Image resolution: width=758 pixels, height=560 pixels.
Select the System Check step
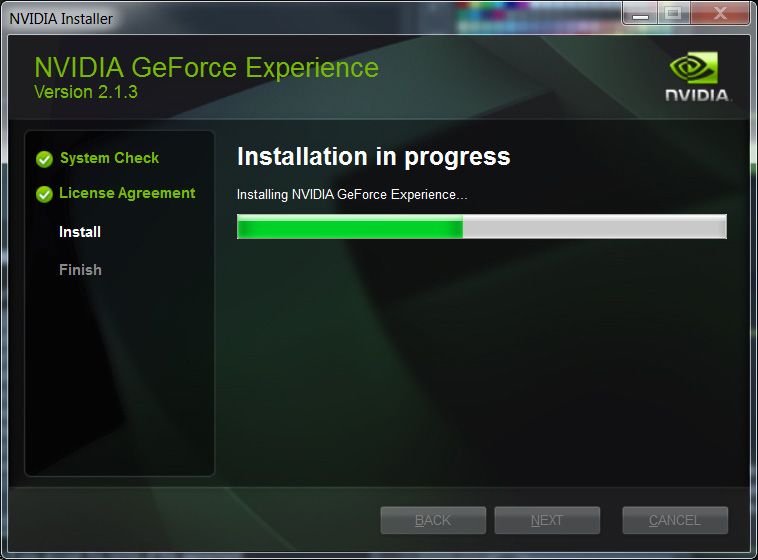tap(109, 158)
